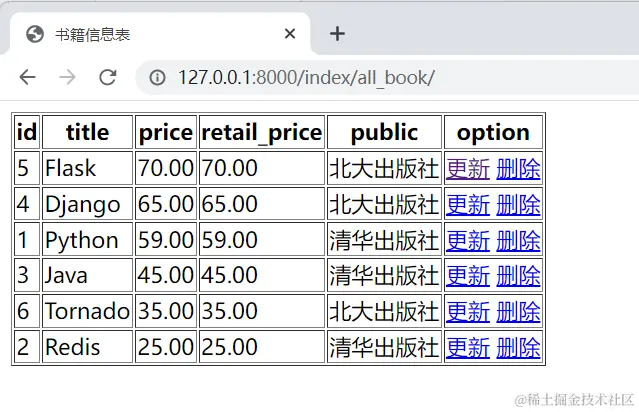This screenshot has height=412, width=639.
Task: Click price cell 59.00 in Python row
Action: coord(166,239)
